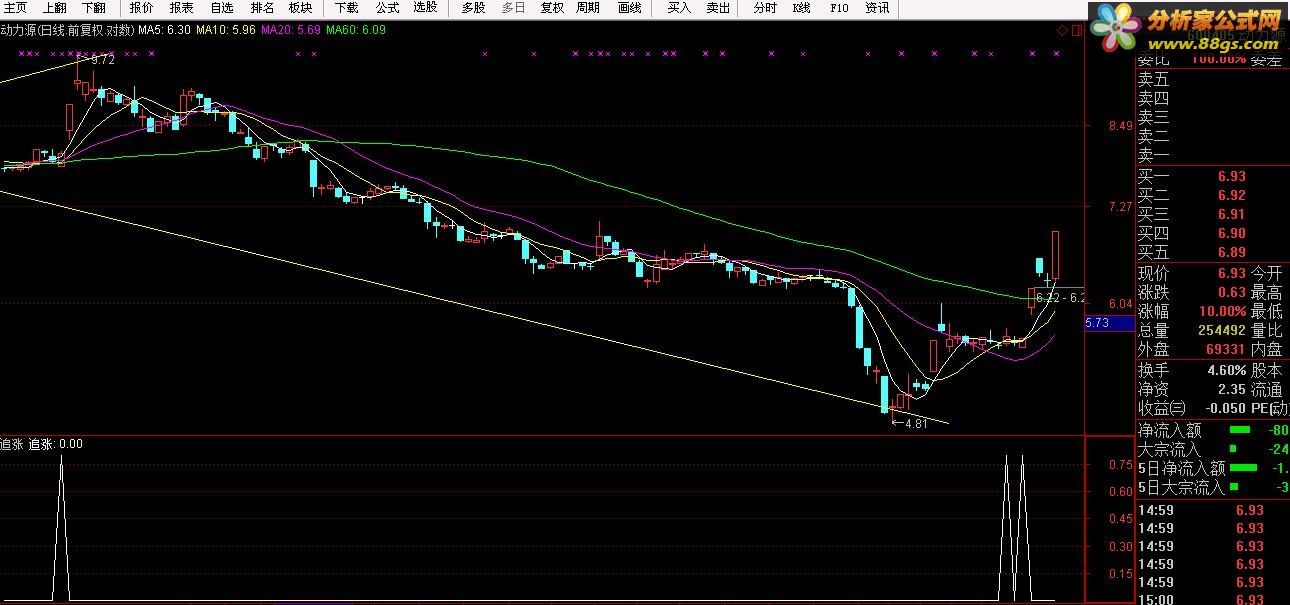The height and width of the screenshot is (605, 1290).
Task: Click the MA60: 6.09 indicator label
Action: coord(356,30)
